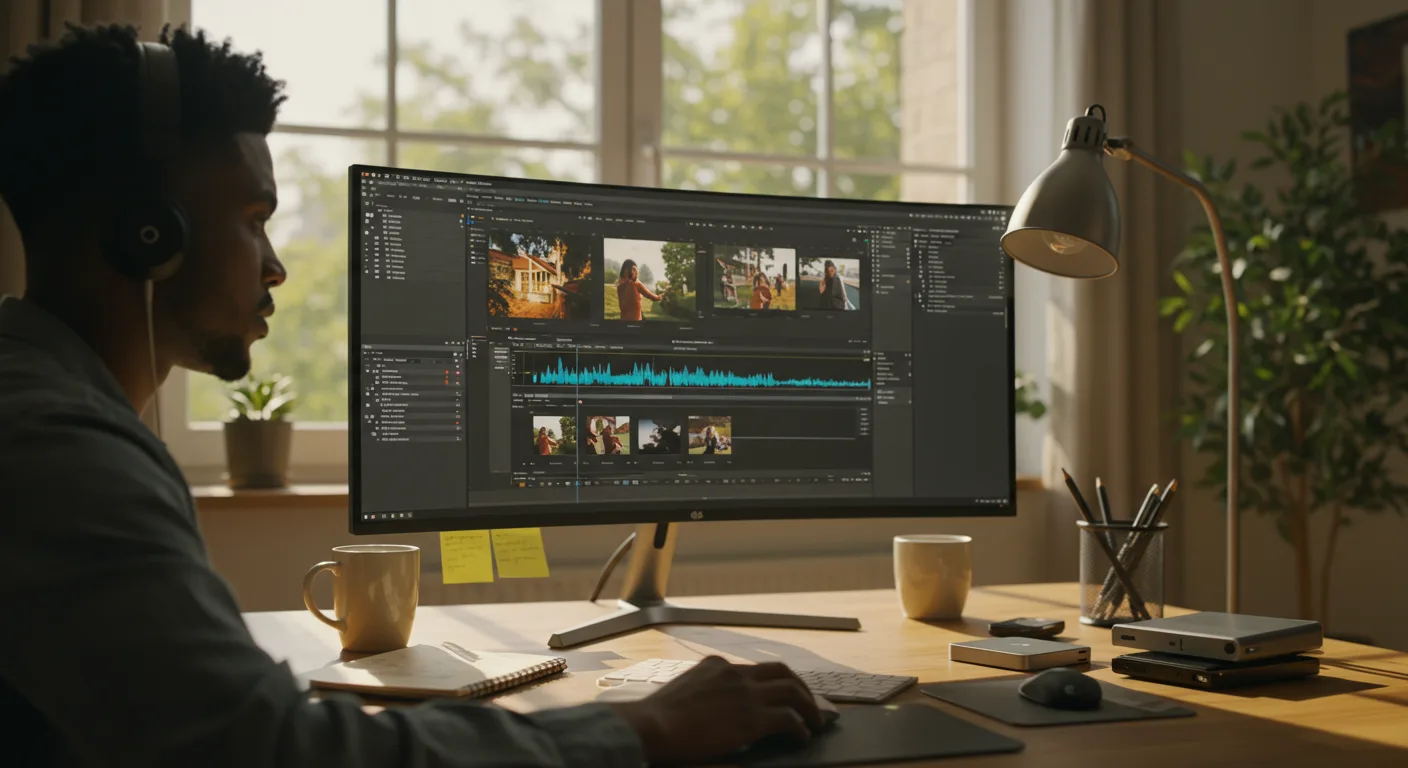Select first timeline clip of woman in field
1408x768 pixels.
pyautogui.click(x=554, y=436)
